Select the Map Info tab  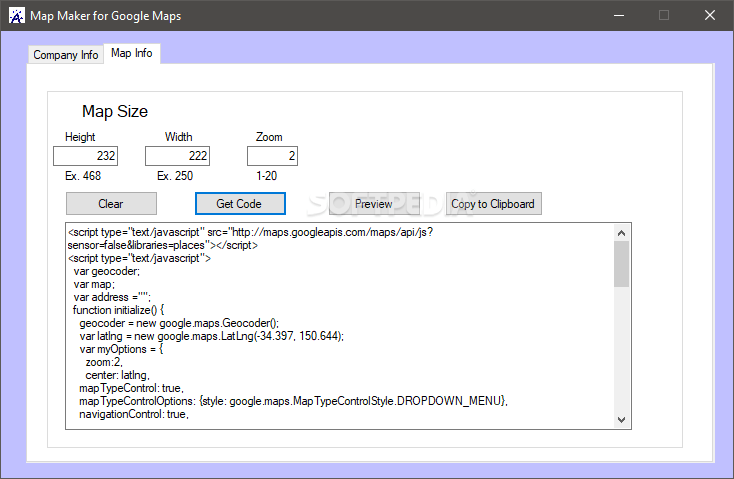(132, 53)
